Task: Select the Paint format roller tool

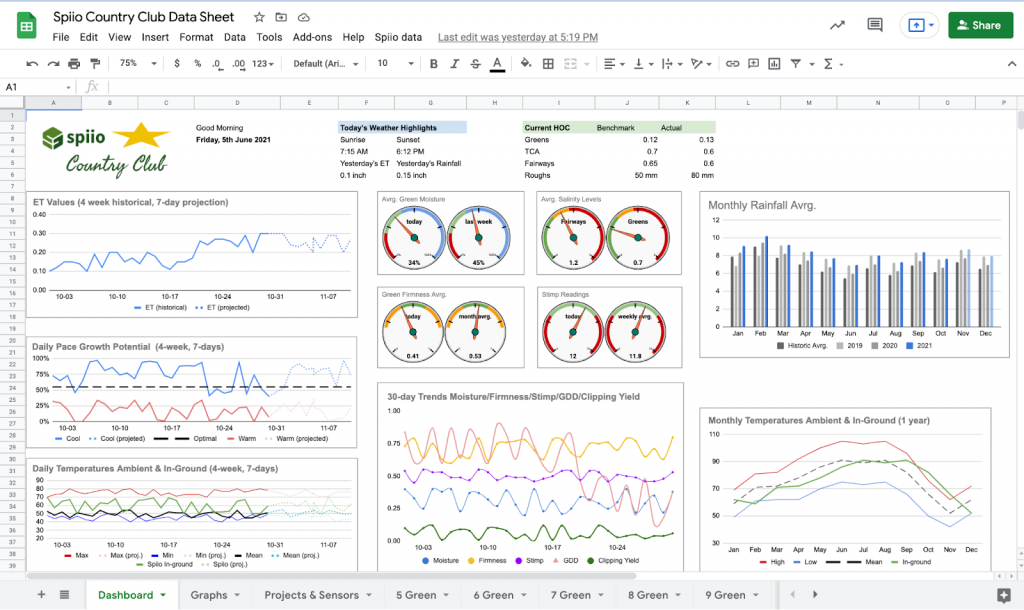Action: (93, 64)
